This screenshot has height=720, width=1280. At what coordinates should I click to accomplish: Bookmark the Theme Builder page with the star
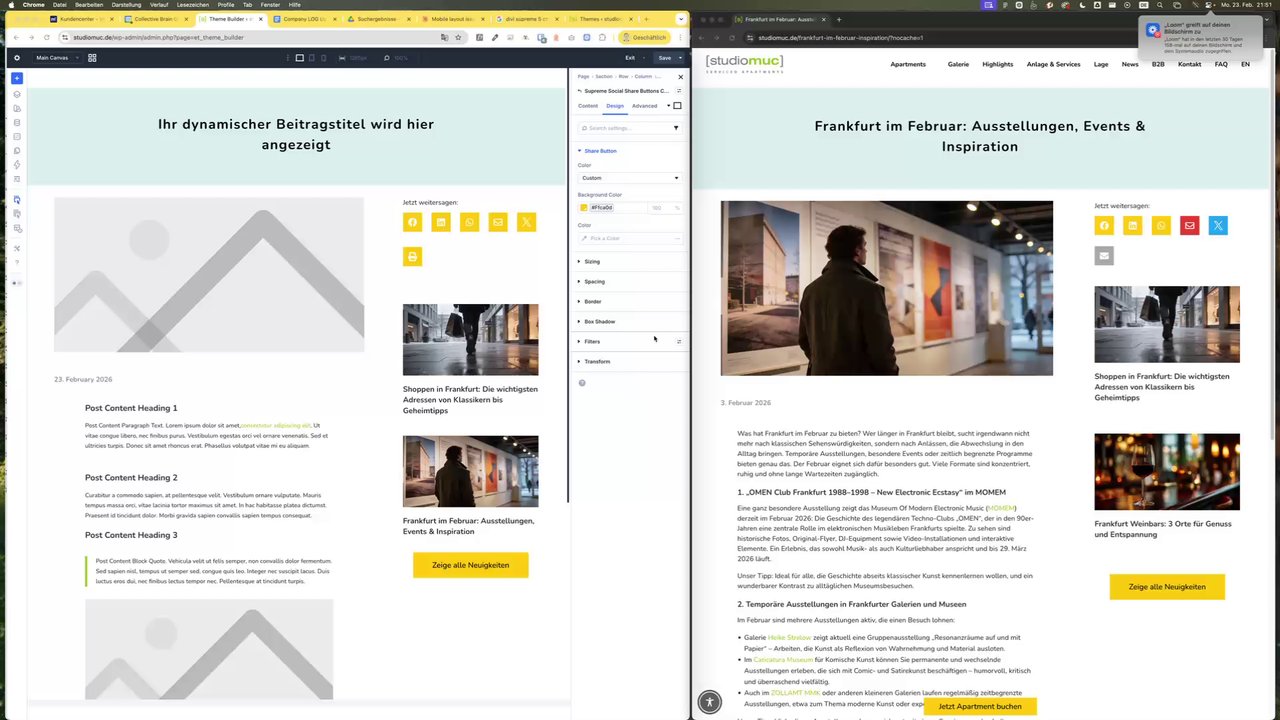(458, 38)
